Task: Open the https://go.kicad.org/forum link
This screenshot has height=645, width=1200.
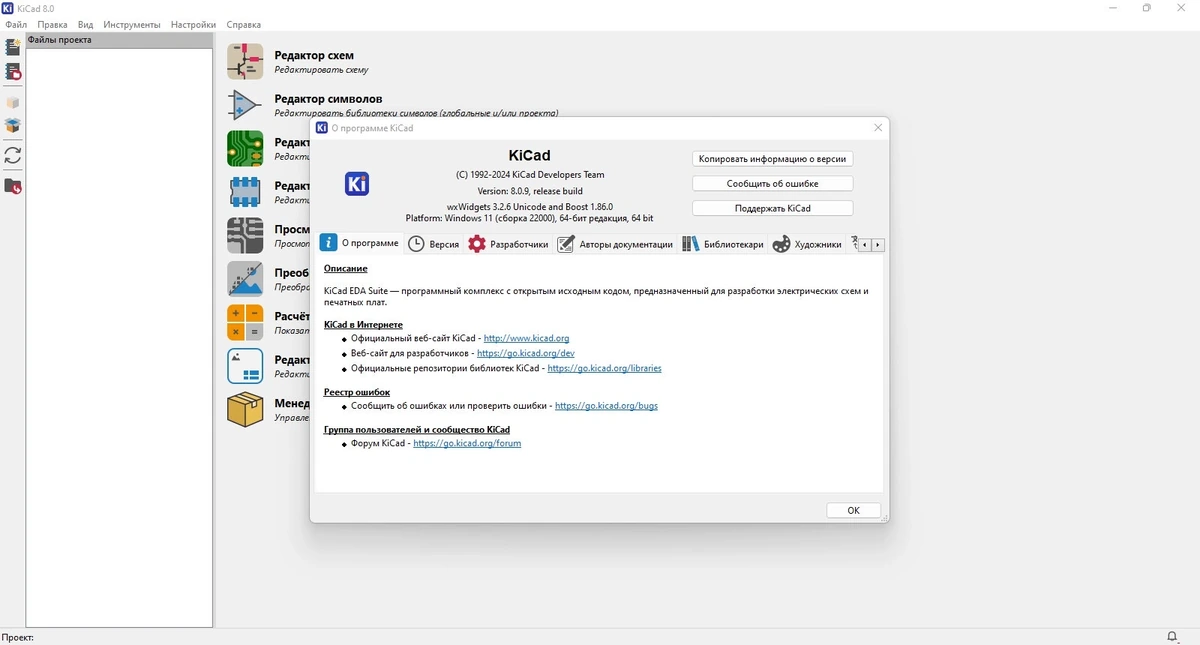Action: pos(467,443)
